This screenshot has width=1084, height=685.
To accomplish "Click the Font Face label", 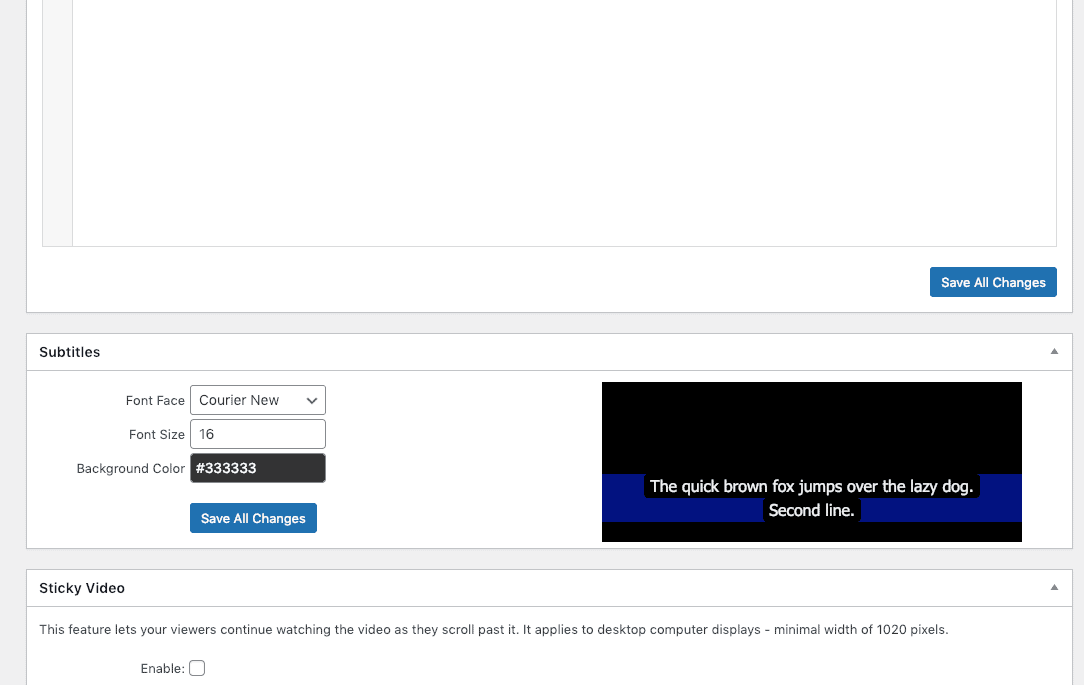I will point(155,400).
